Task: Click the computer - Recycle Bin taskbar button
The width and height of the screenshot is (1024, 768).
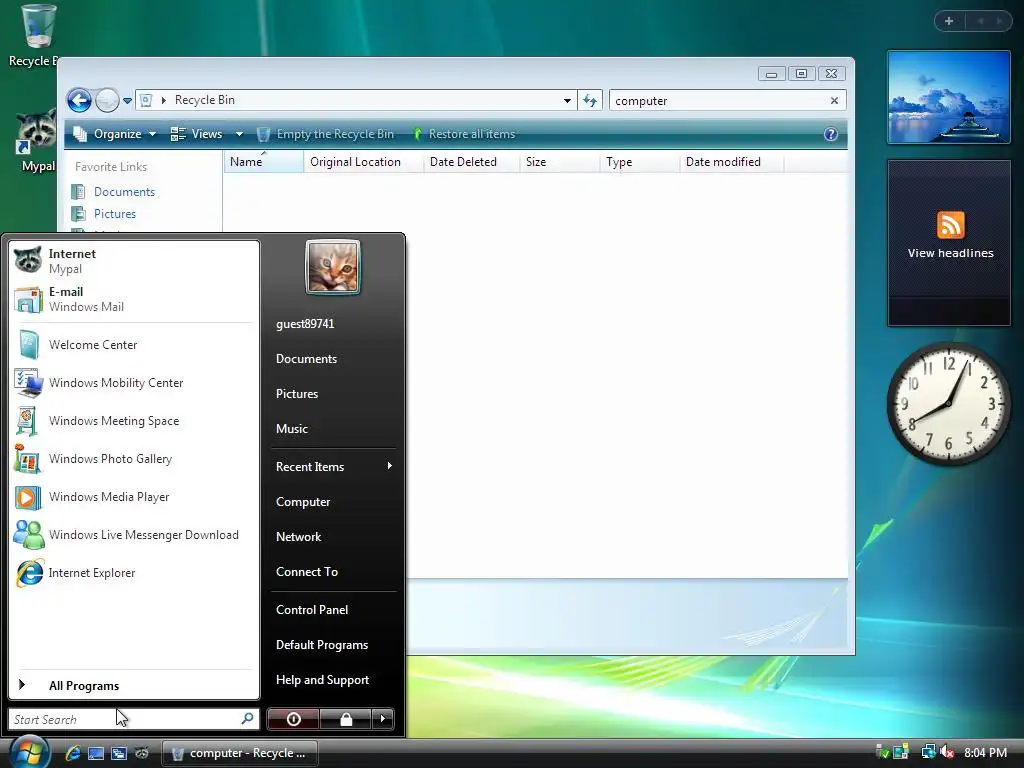Action: pyautogui.click(x=240, y=753)
